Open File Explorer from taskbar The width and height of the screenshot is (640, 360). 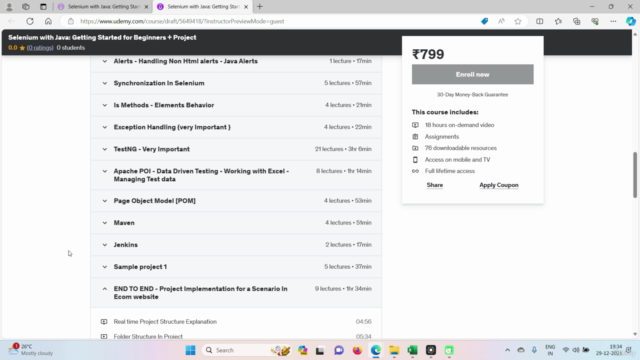click(x=394, y=350)
